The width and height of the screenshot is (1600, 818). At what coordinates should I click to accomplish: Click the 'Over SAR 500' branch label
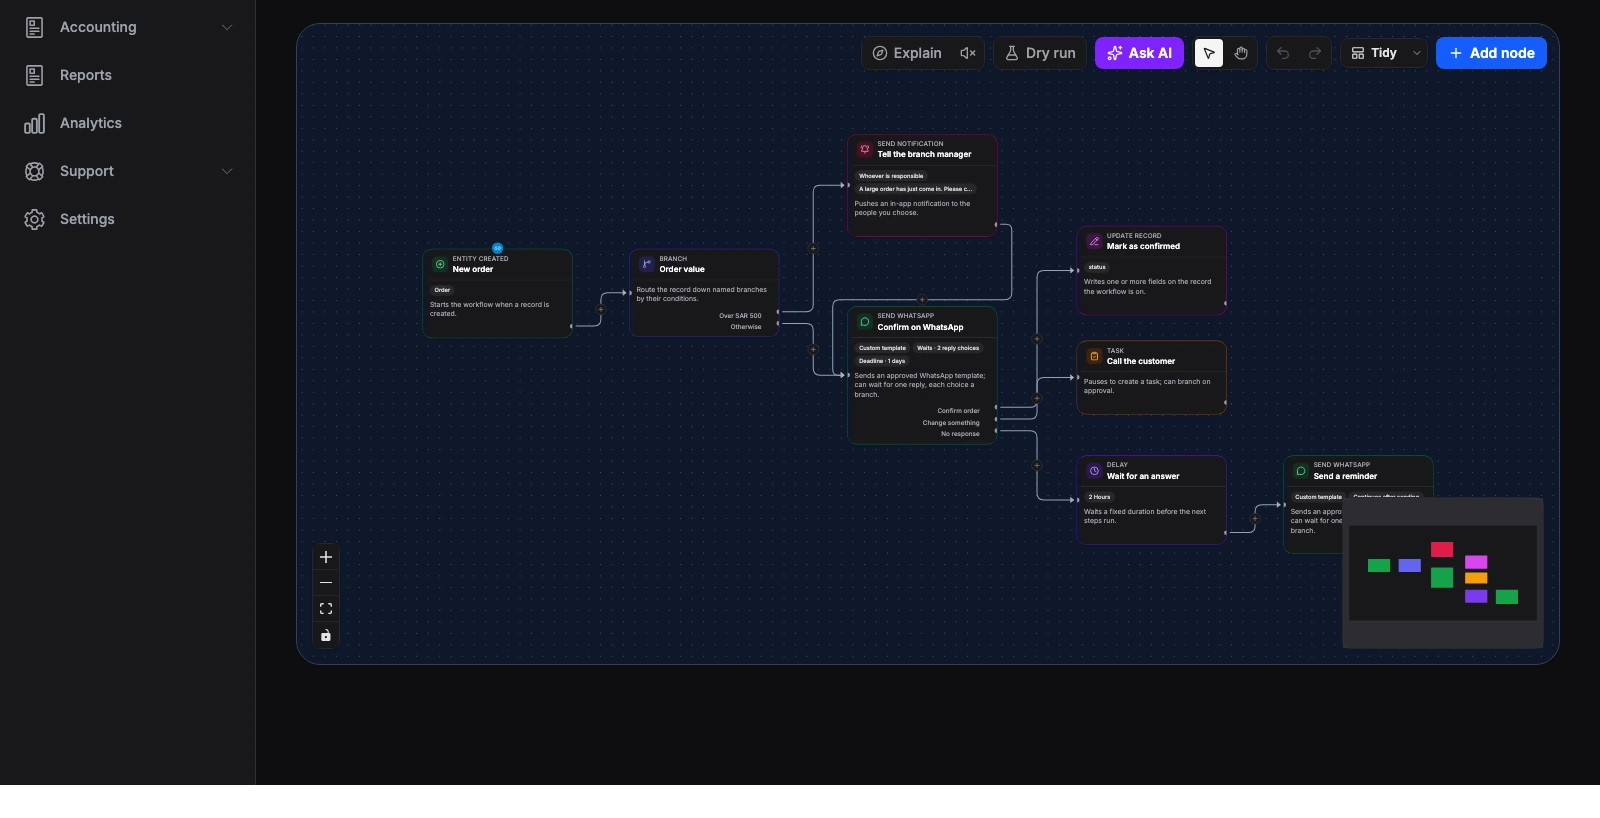740,316
